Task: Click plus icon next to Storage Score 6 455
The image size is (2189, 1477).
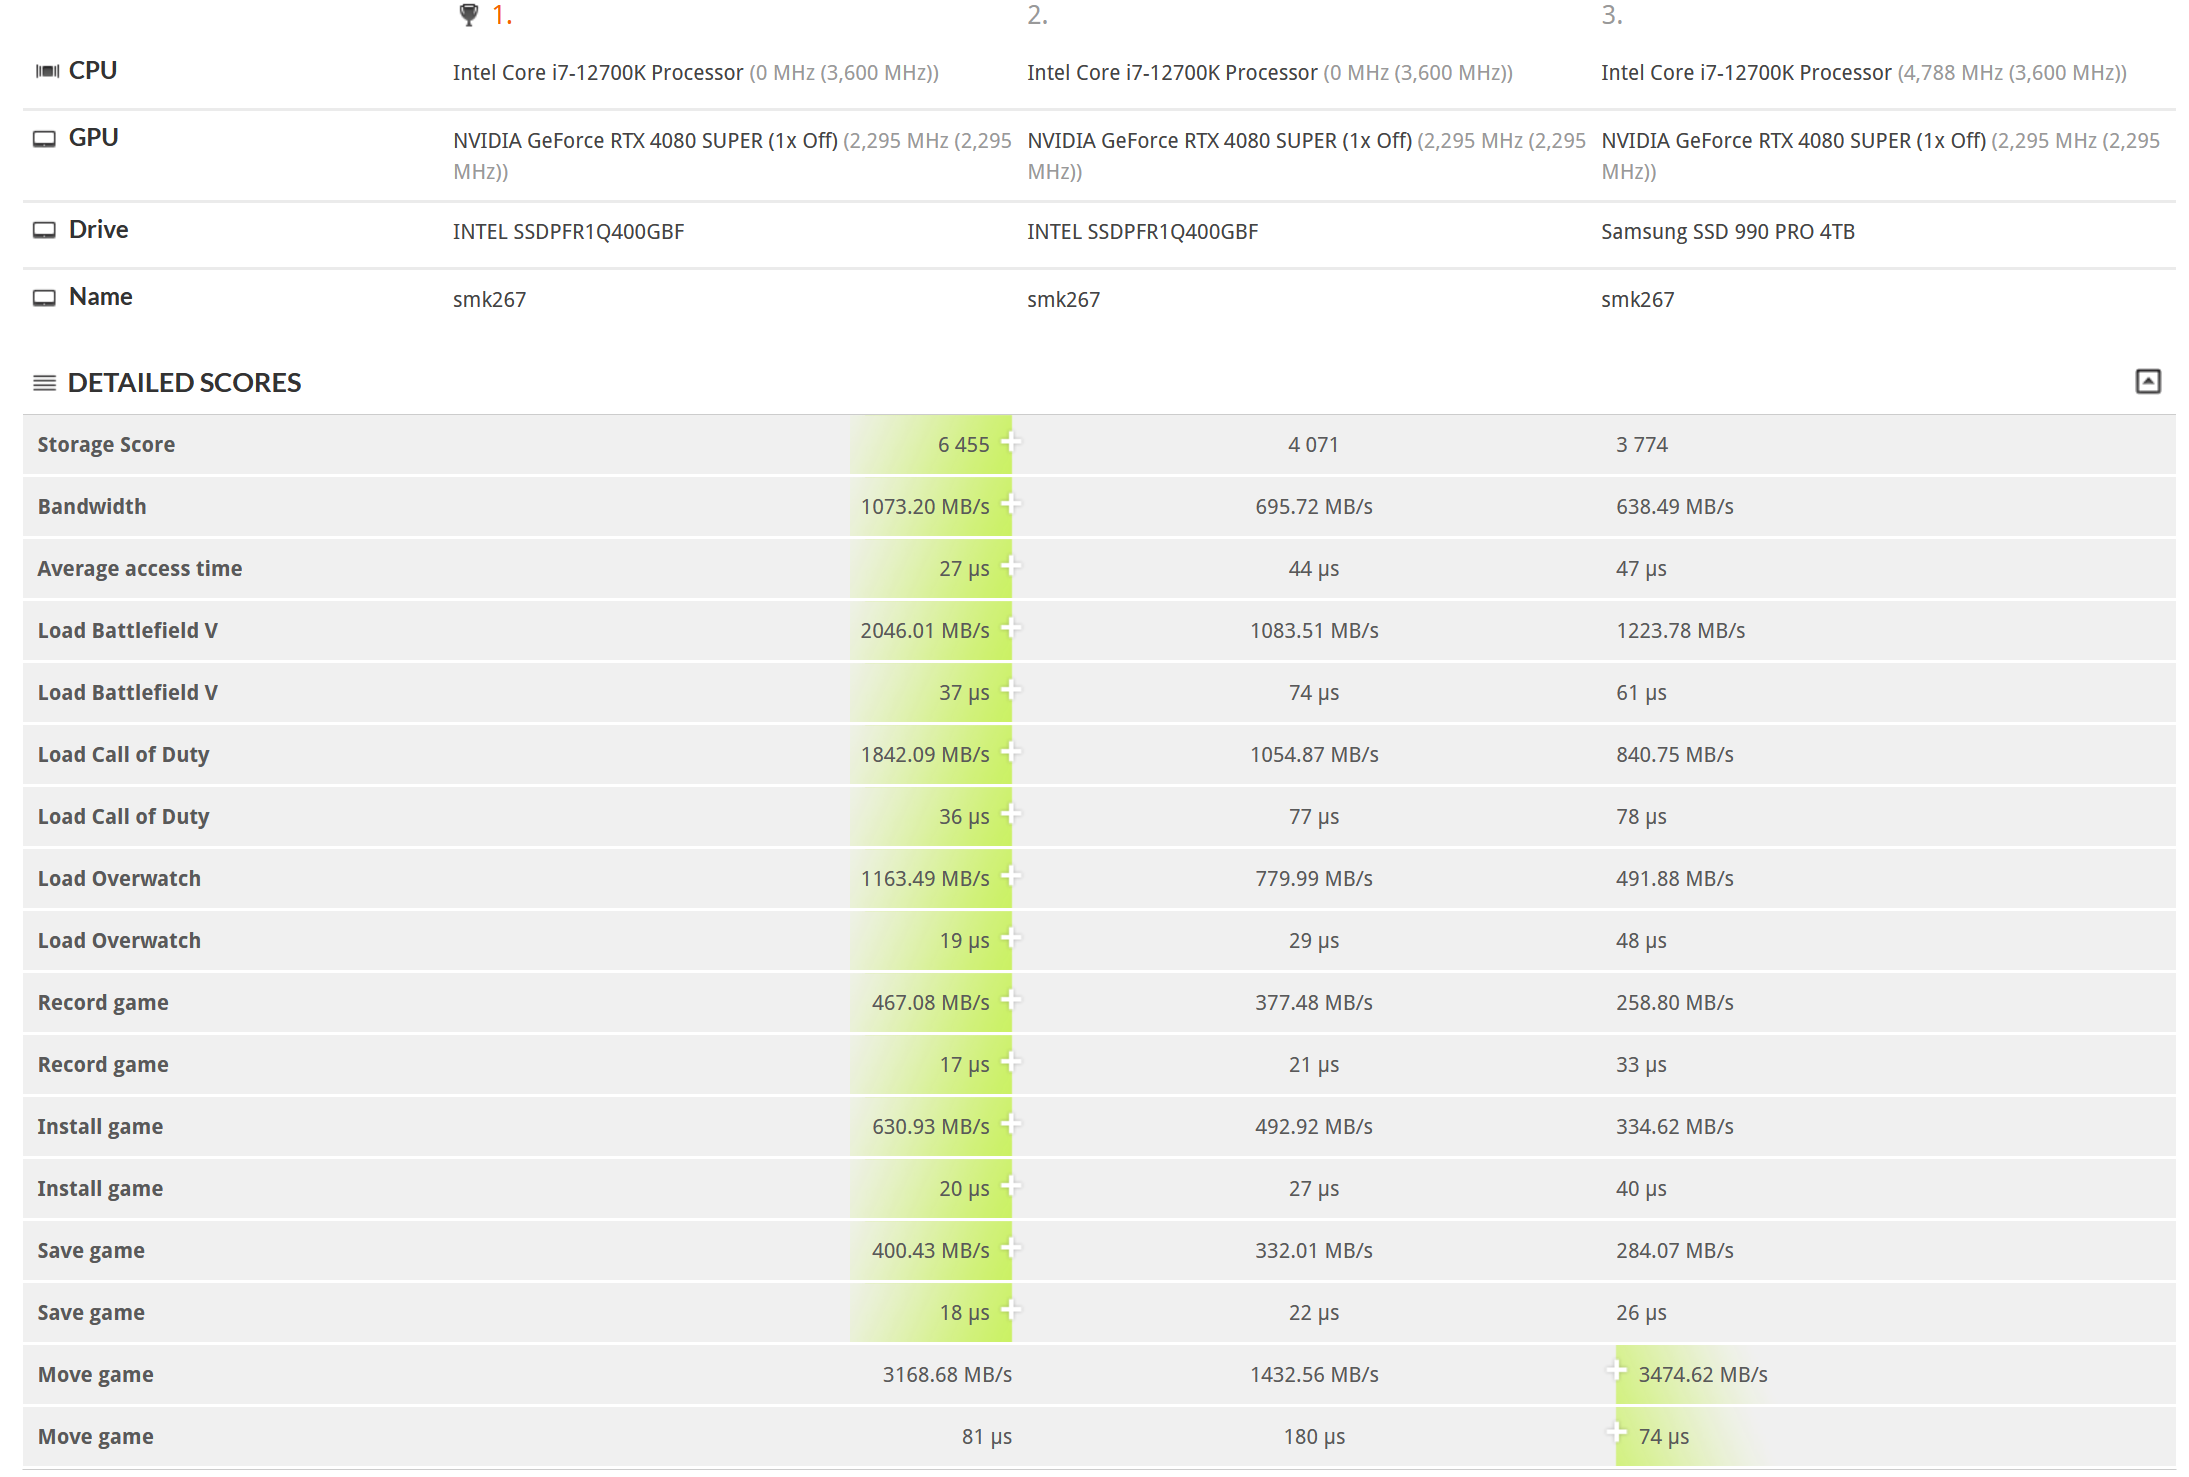Action: [x=1011, y=441]
